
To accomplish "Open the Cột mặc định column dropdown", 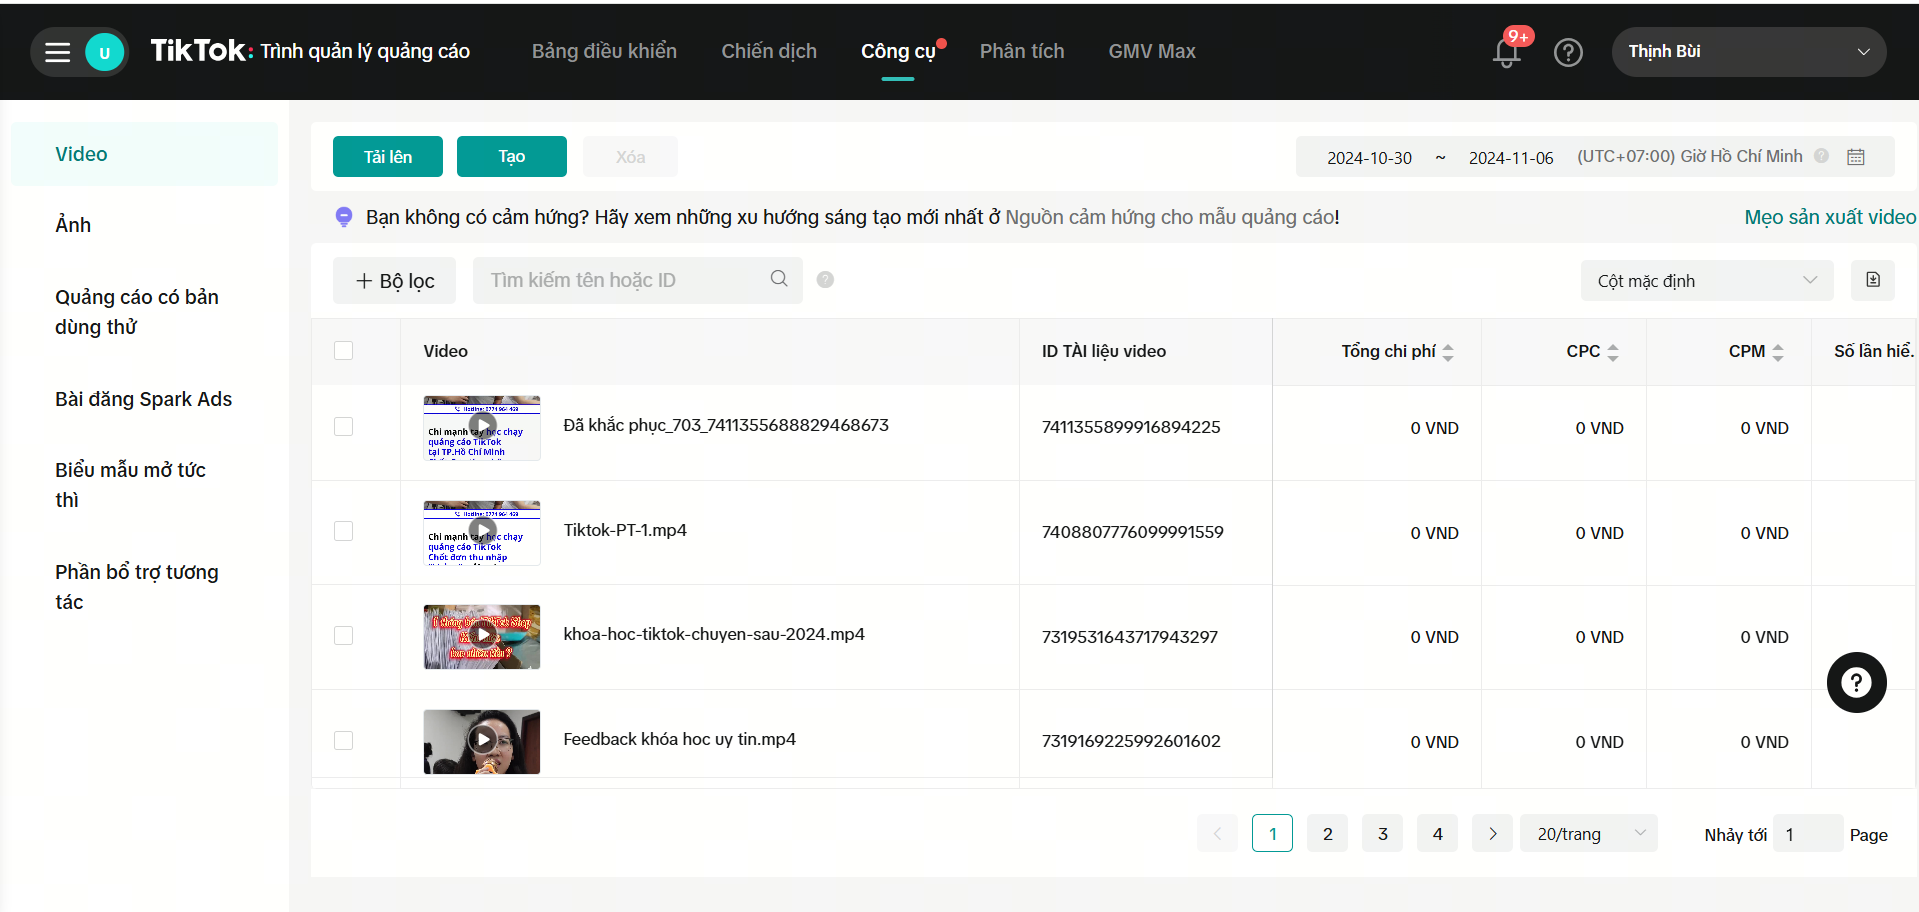I will [1707, 280].
